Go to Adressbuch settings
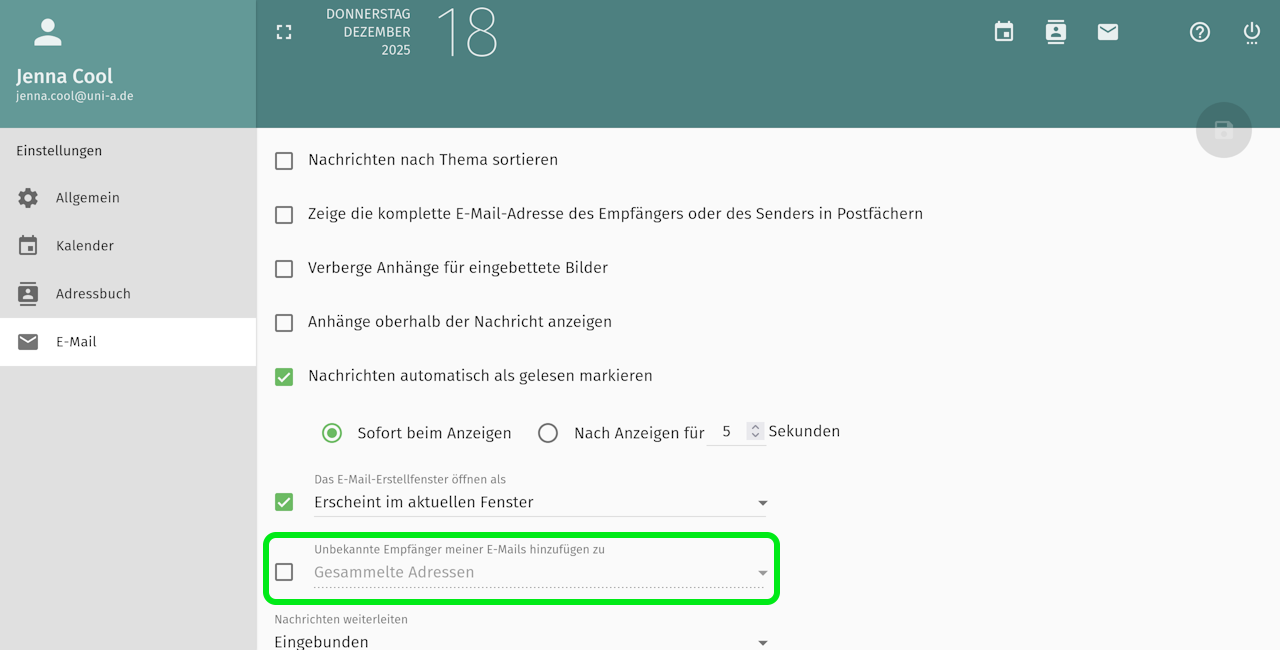Image resolution: width=1280 pixels, height=650 pixels. [93, 294]
